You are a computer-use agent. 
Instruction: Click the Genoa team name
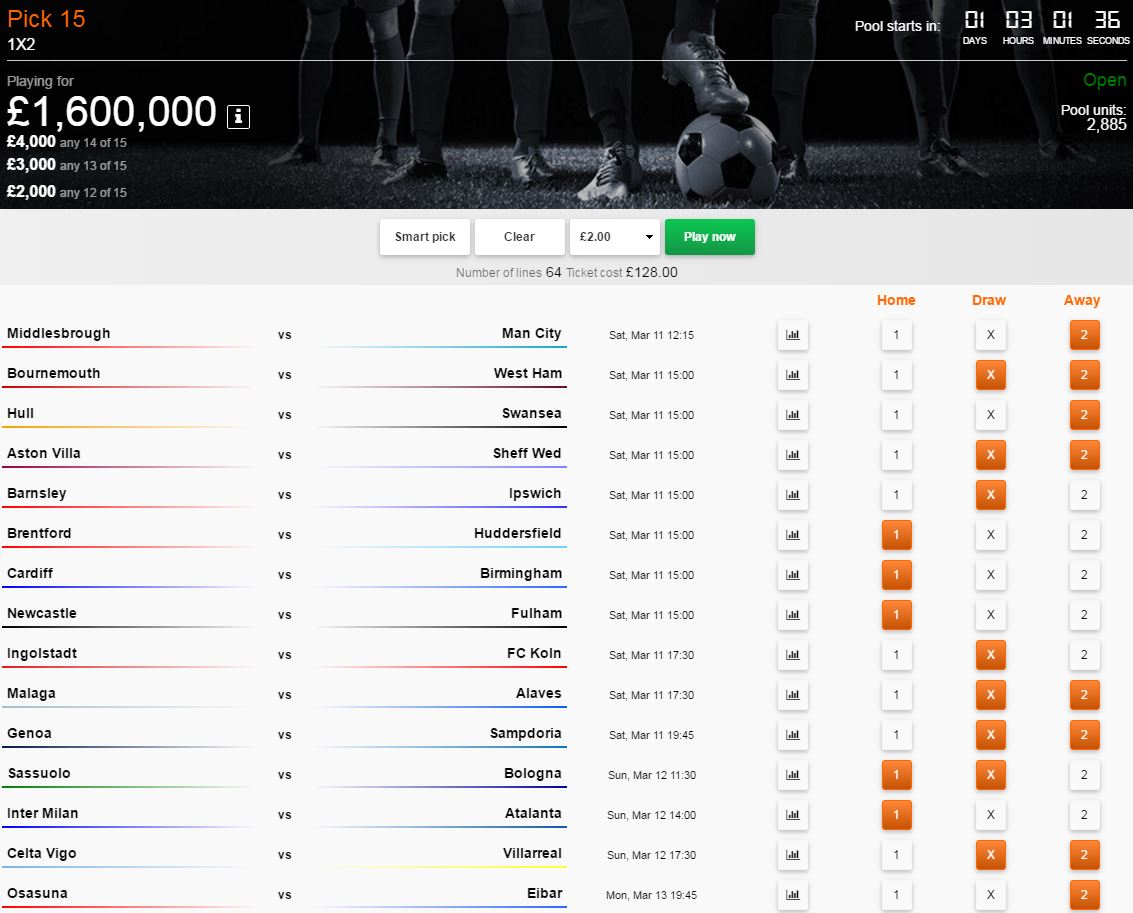pos(29,733)
